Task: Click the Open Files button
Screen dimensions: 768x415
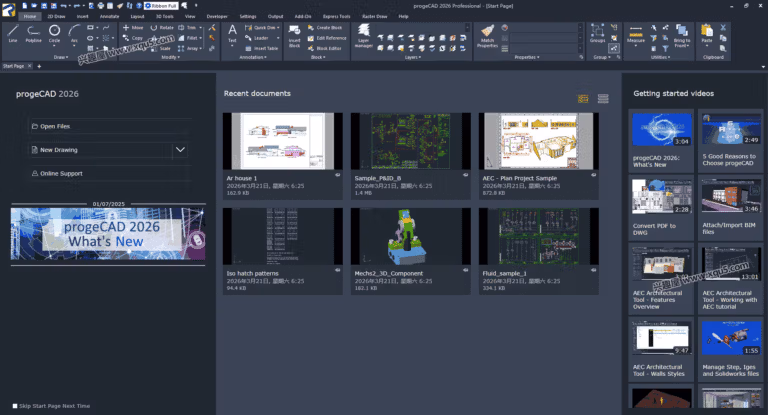Action: 110,126
